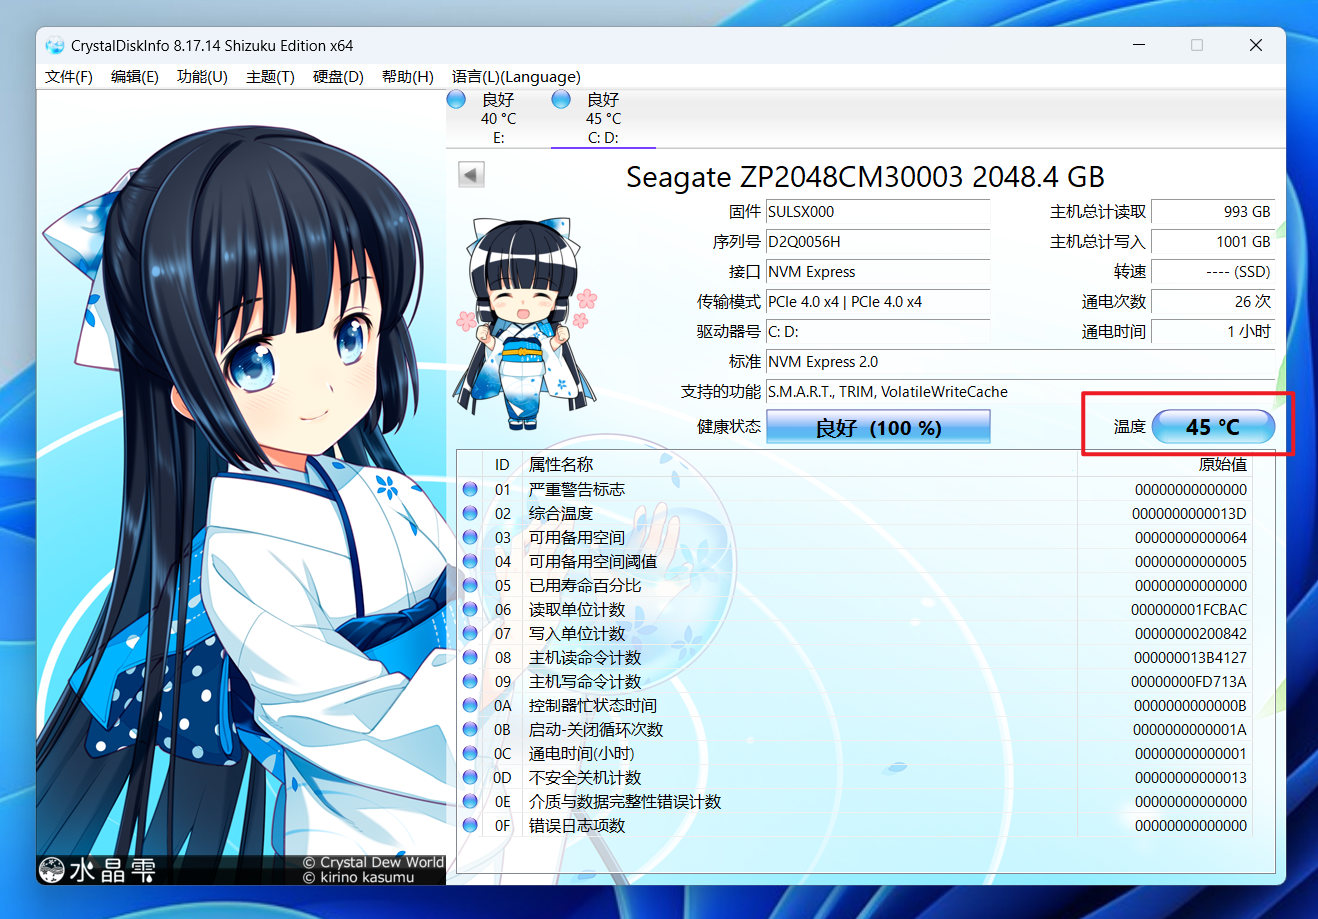Viewport: 1318px width, 919px height.
Task: Close the CrystalDiskInfo window
Action: tap(1256, 45)
